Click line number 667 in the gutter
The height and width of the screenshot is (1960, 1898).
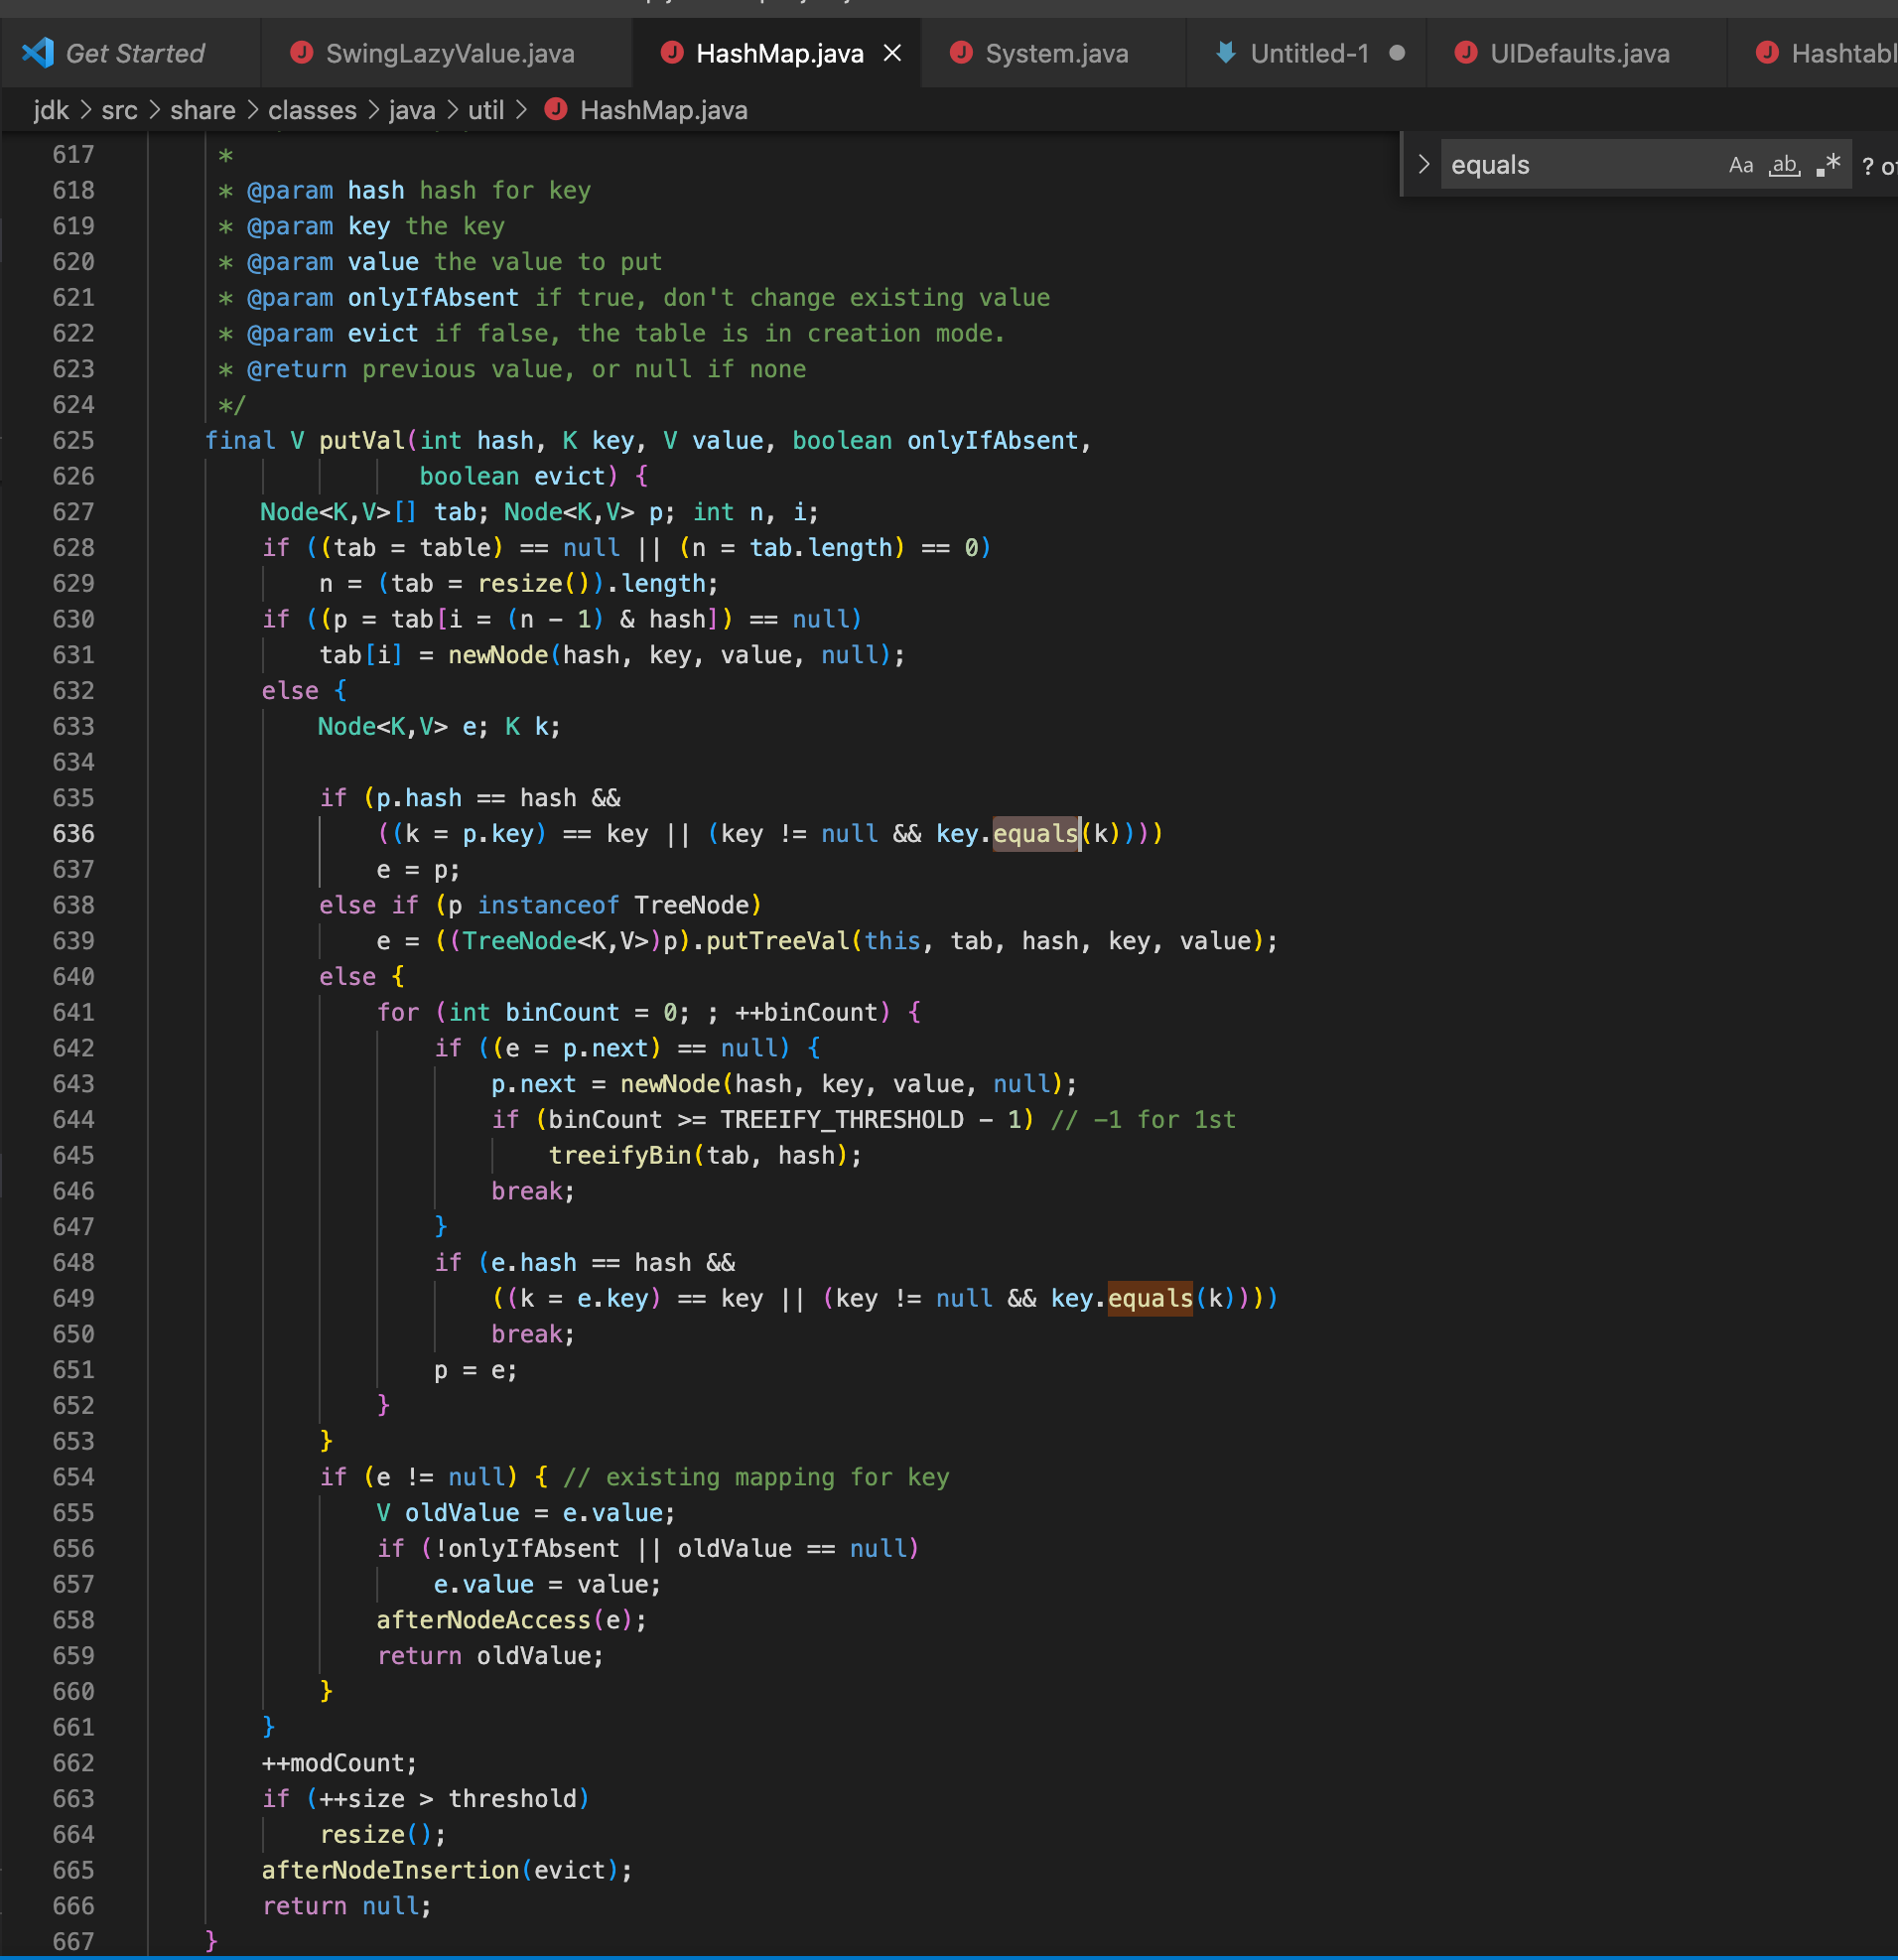tap(73, 1942)
